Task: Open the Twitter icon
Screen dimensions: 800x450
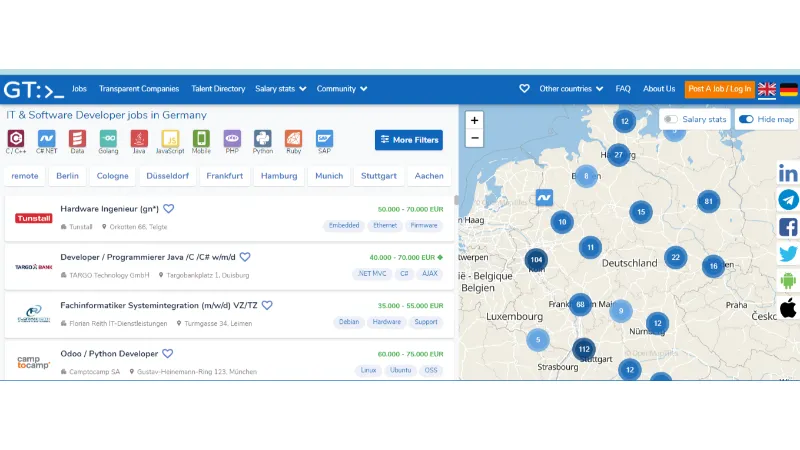Action: tap(788, 254)
